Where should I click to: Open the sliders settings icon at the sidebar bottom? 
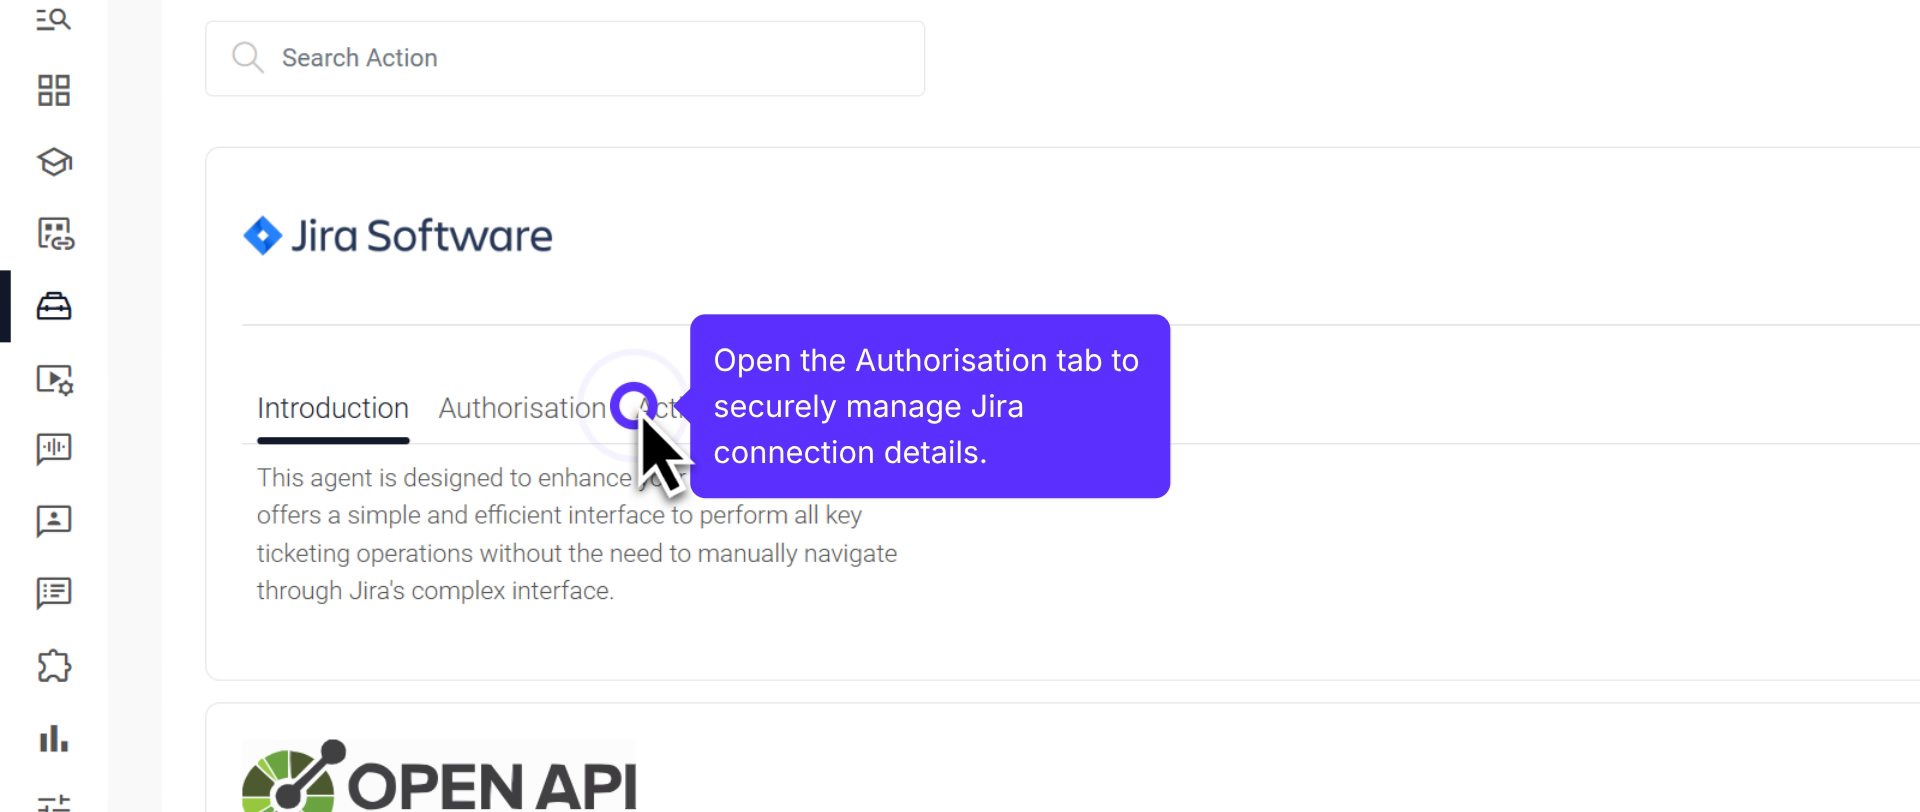pos(54,803)
